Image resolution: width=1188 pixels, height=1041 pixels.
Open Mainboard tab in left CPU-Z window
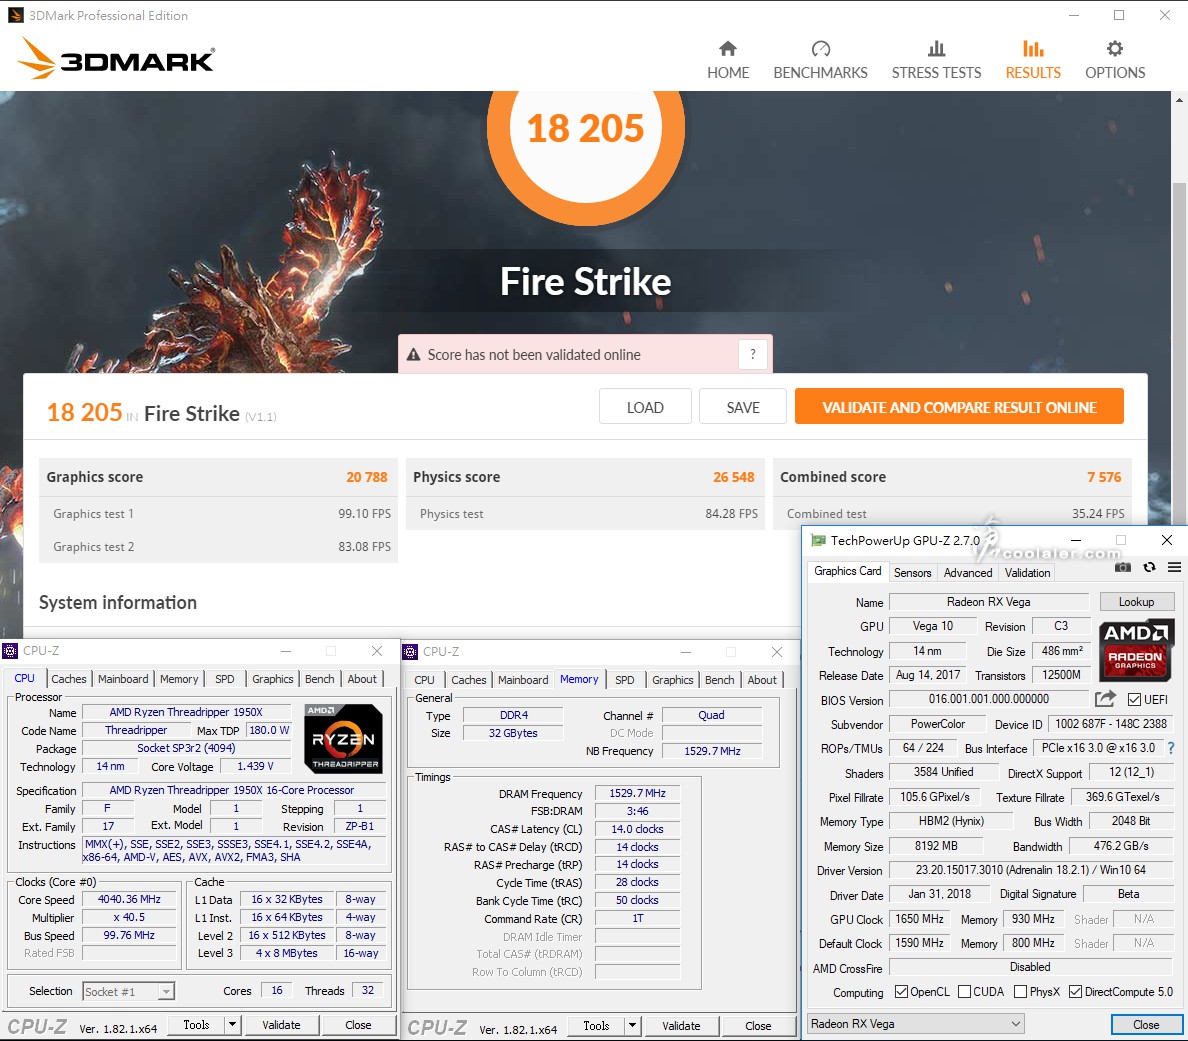pyautogui.click(x=123, y=679)
